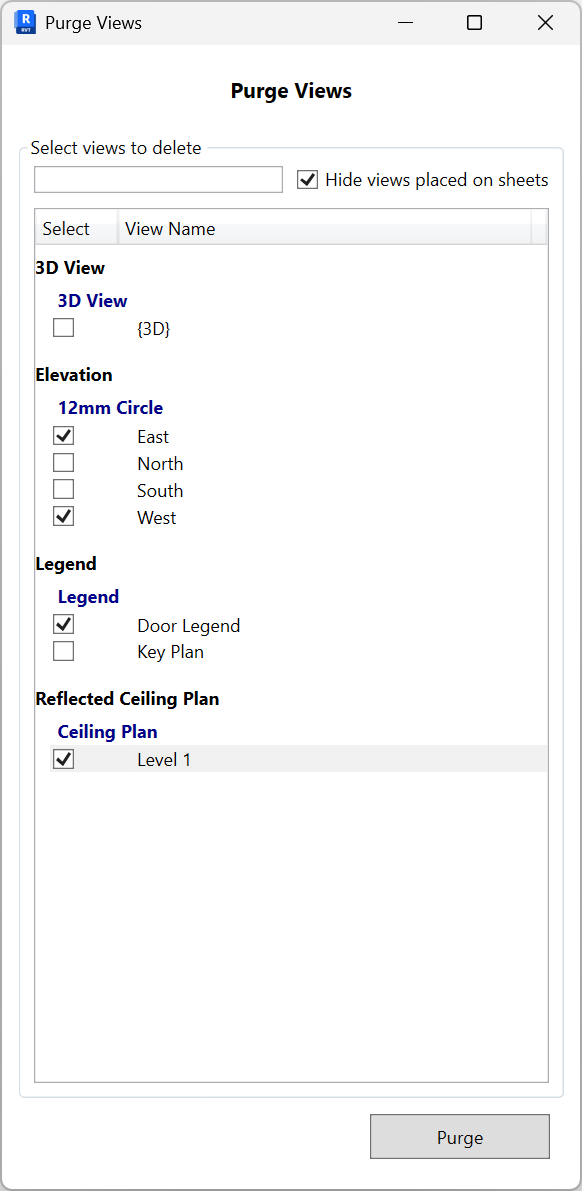This screenshot has width=582, height=1191.
Task: Uncheck Level 1 ceiling plan
Action: click(x=63, y=758)
